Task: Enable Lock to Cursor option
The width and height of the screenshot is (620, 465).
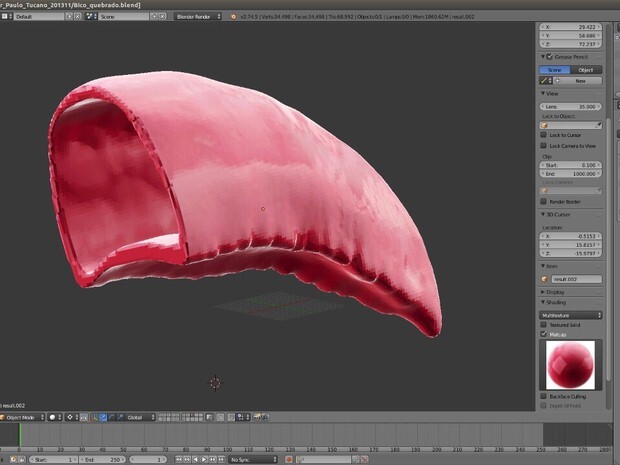Action: tap(544, 135)
